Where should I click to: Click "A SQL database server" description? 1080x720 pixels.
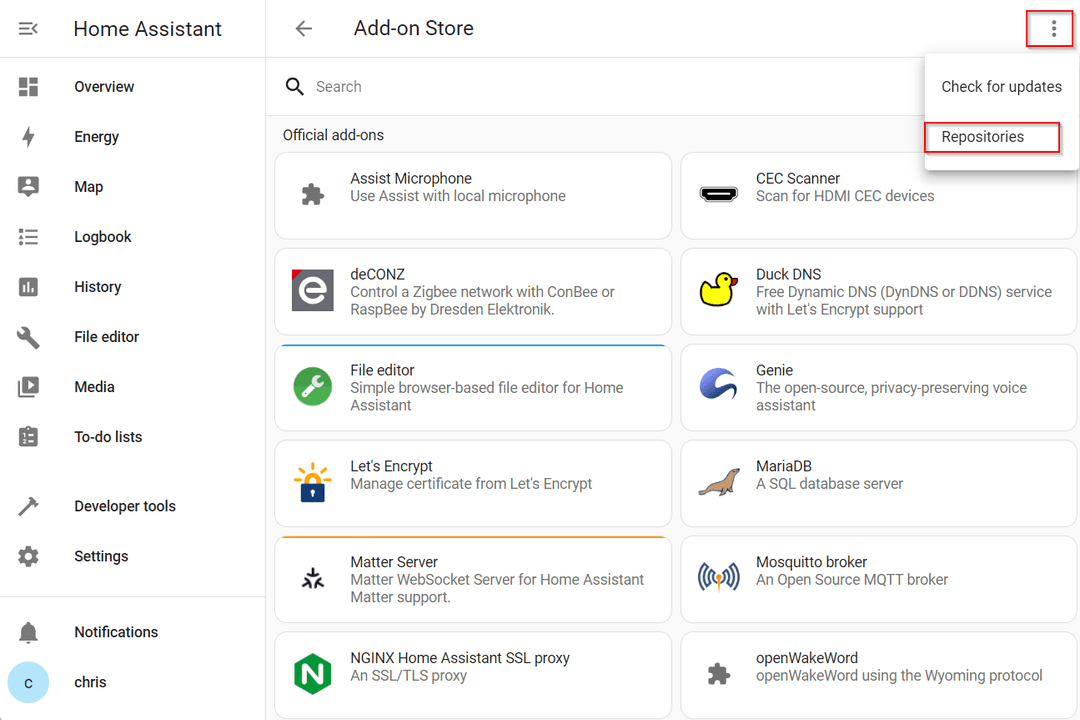[x=829, y=484]
